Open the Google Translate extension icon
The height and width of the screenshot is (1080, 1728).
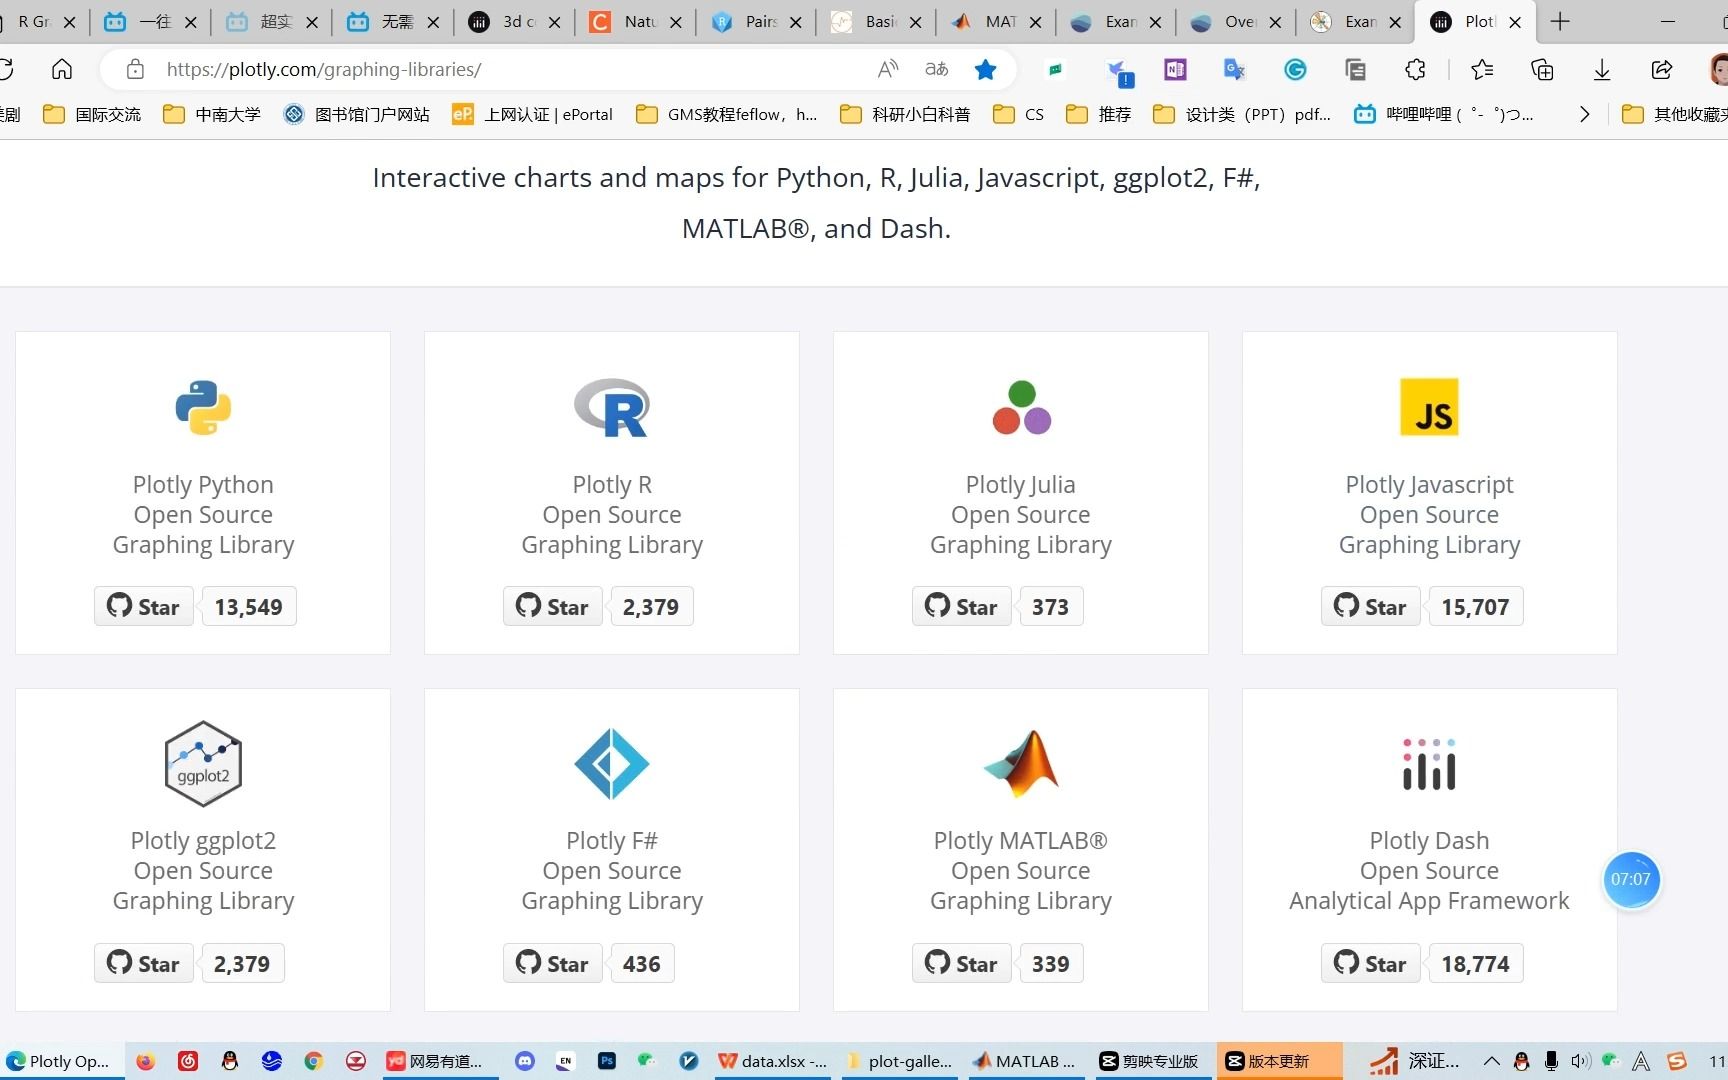click(x=1235, y=69)
